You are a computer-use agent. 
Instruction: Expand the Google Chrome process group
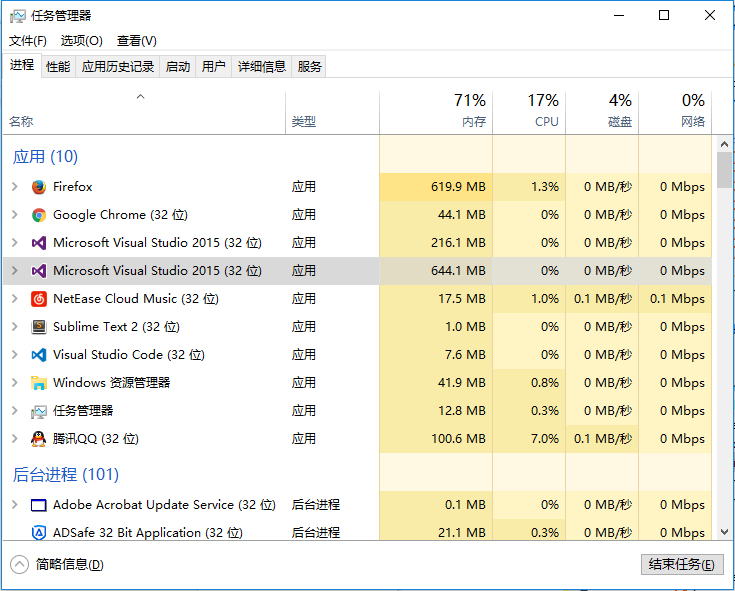click(15, 215)
